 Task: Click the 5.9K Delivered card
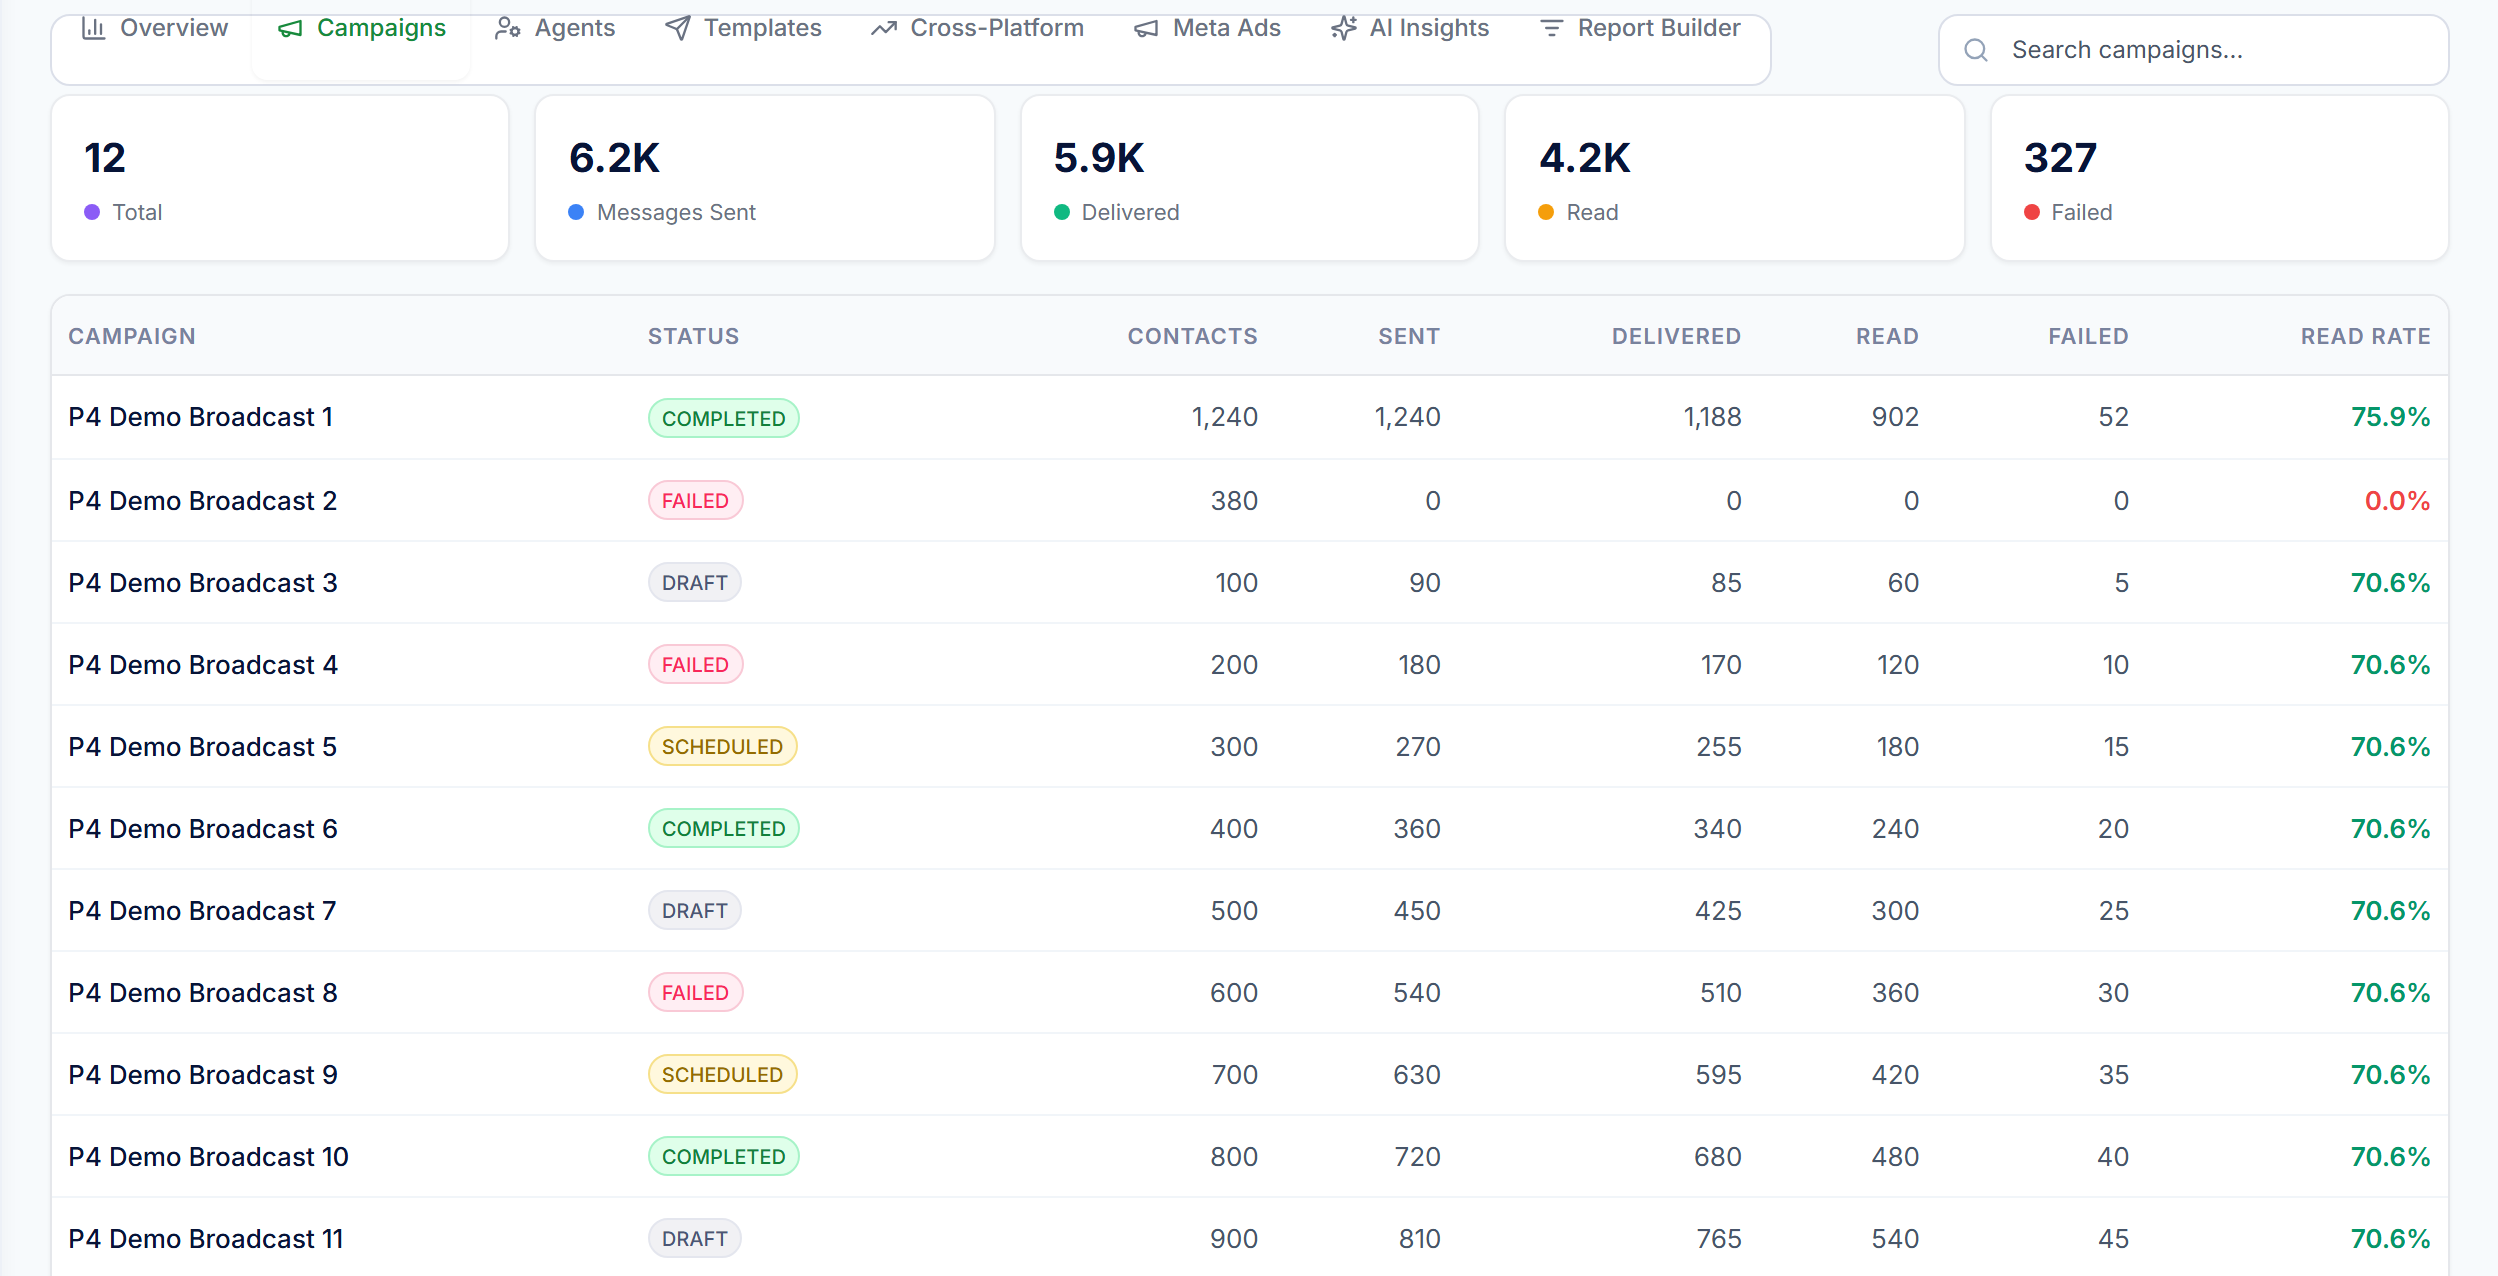pos(1250,178)
